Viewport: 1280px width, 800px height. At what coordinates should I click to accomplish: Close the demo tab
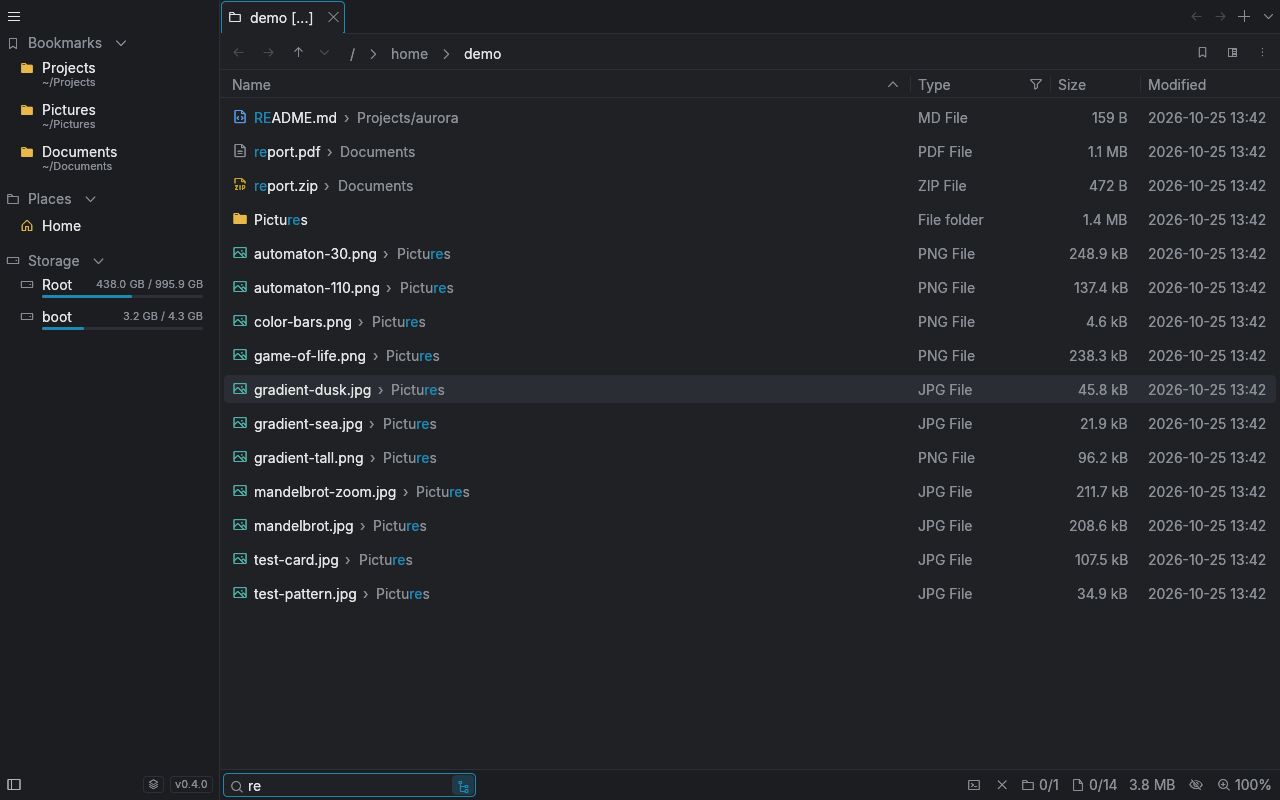tap(333, 17)
